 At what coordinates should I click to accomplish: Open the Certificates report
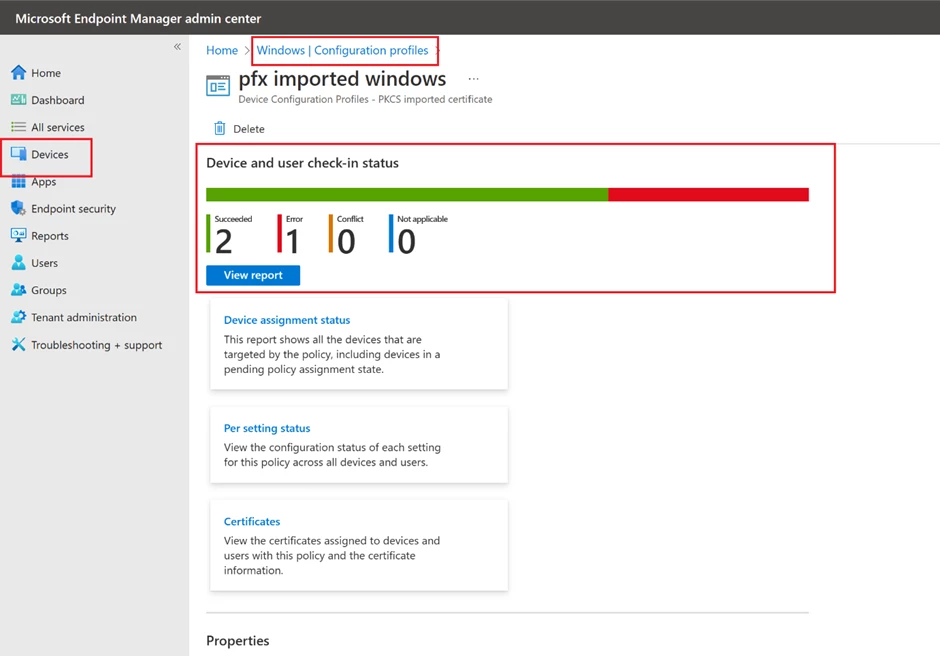[x=251, y=521]
